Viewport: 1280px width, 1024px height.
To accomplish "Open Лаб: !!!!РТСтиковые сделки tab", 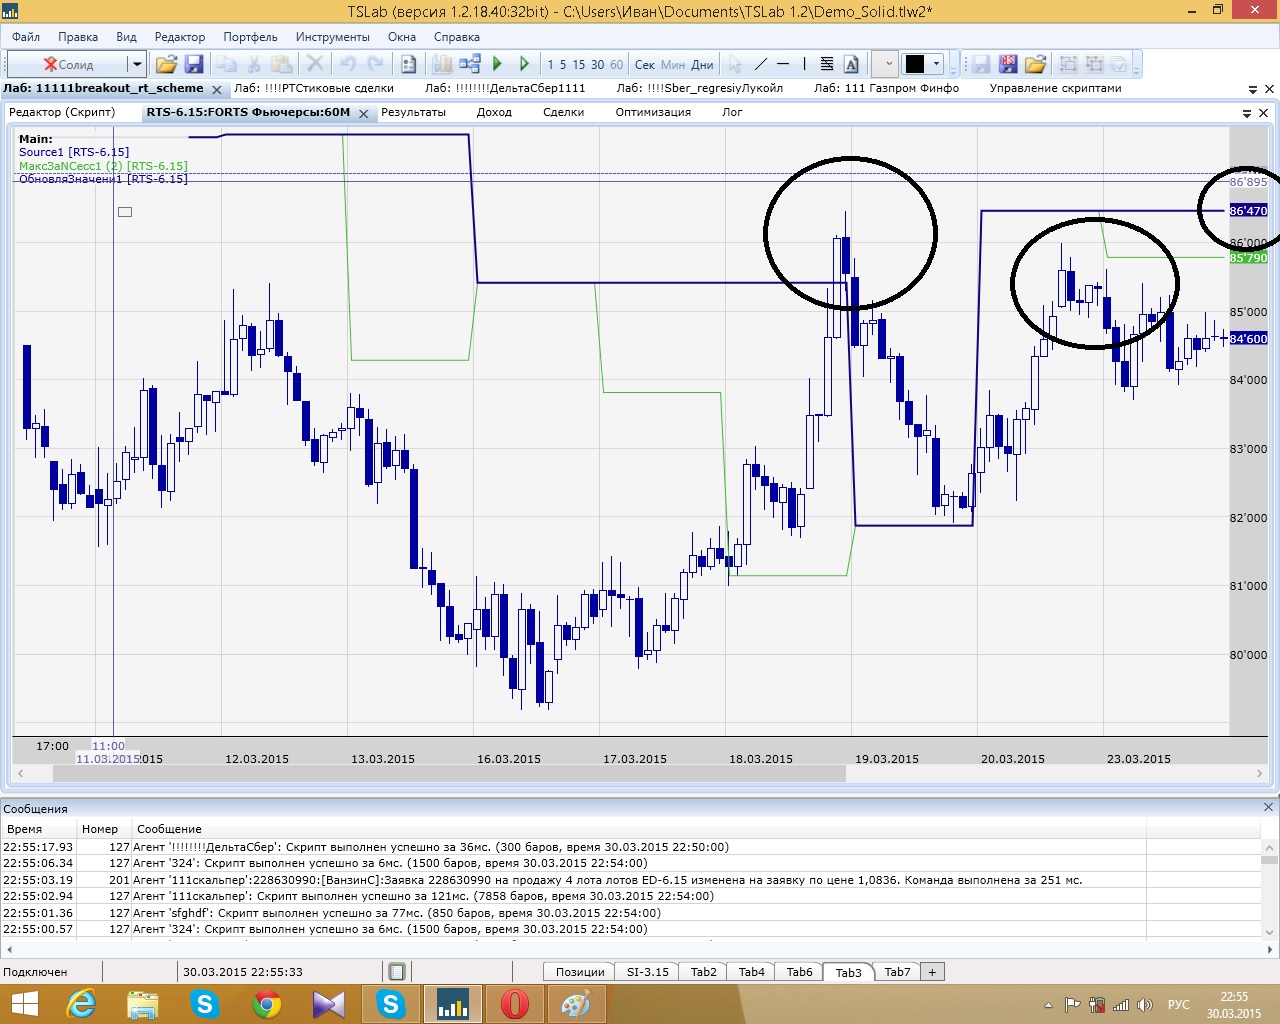I will [314, 88].
